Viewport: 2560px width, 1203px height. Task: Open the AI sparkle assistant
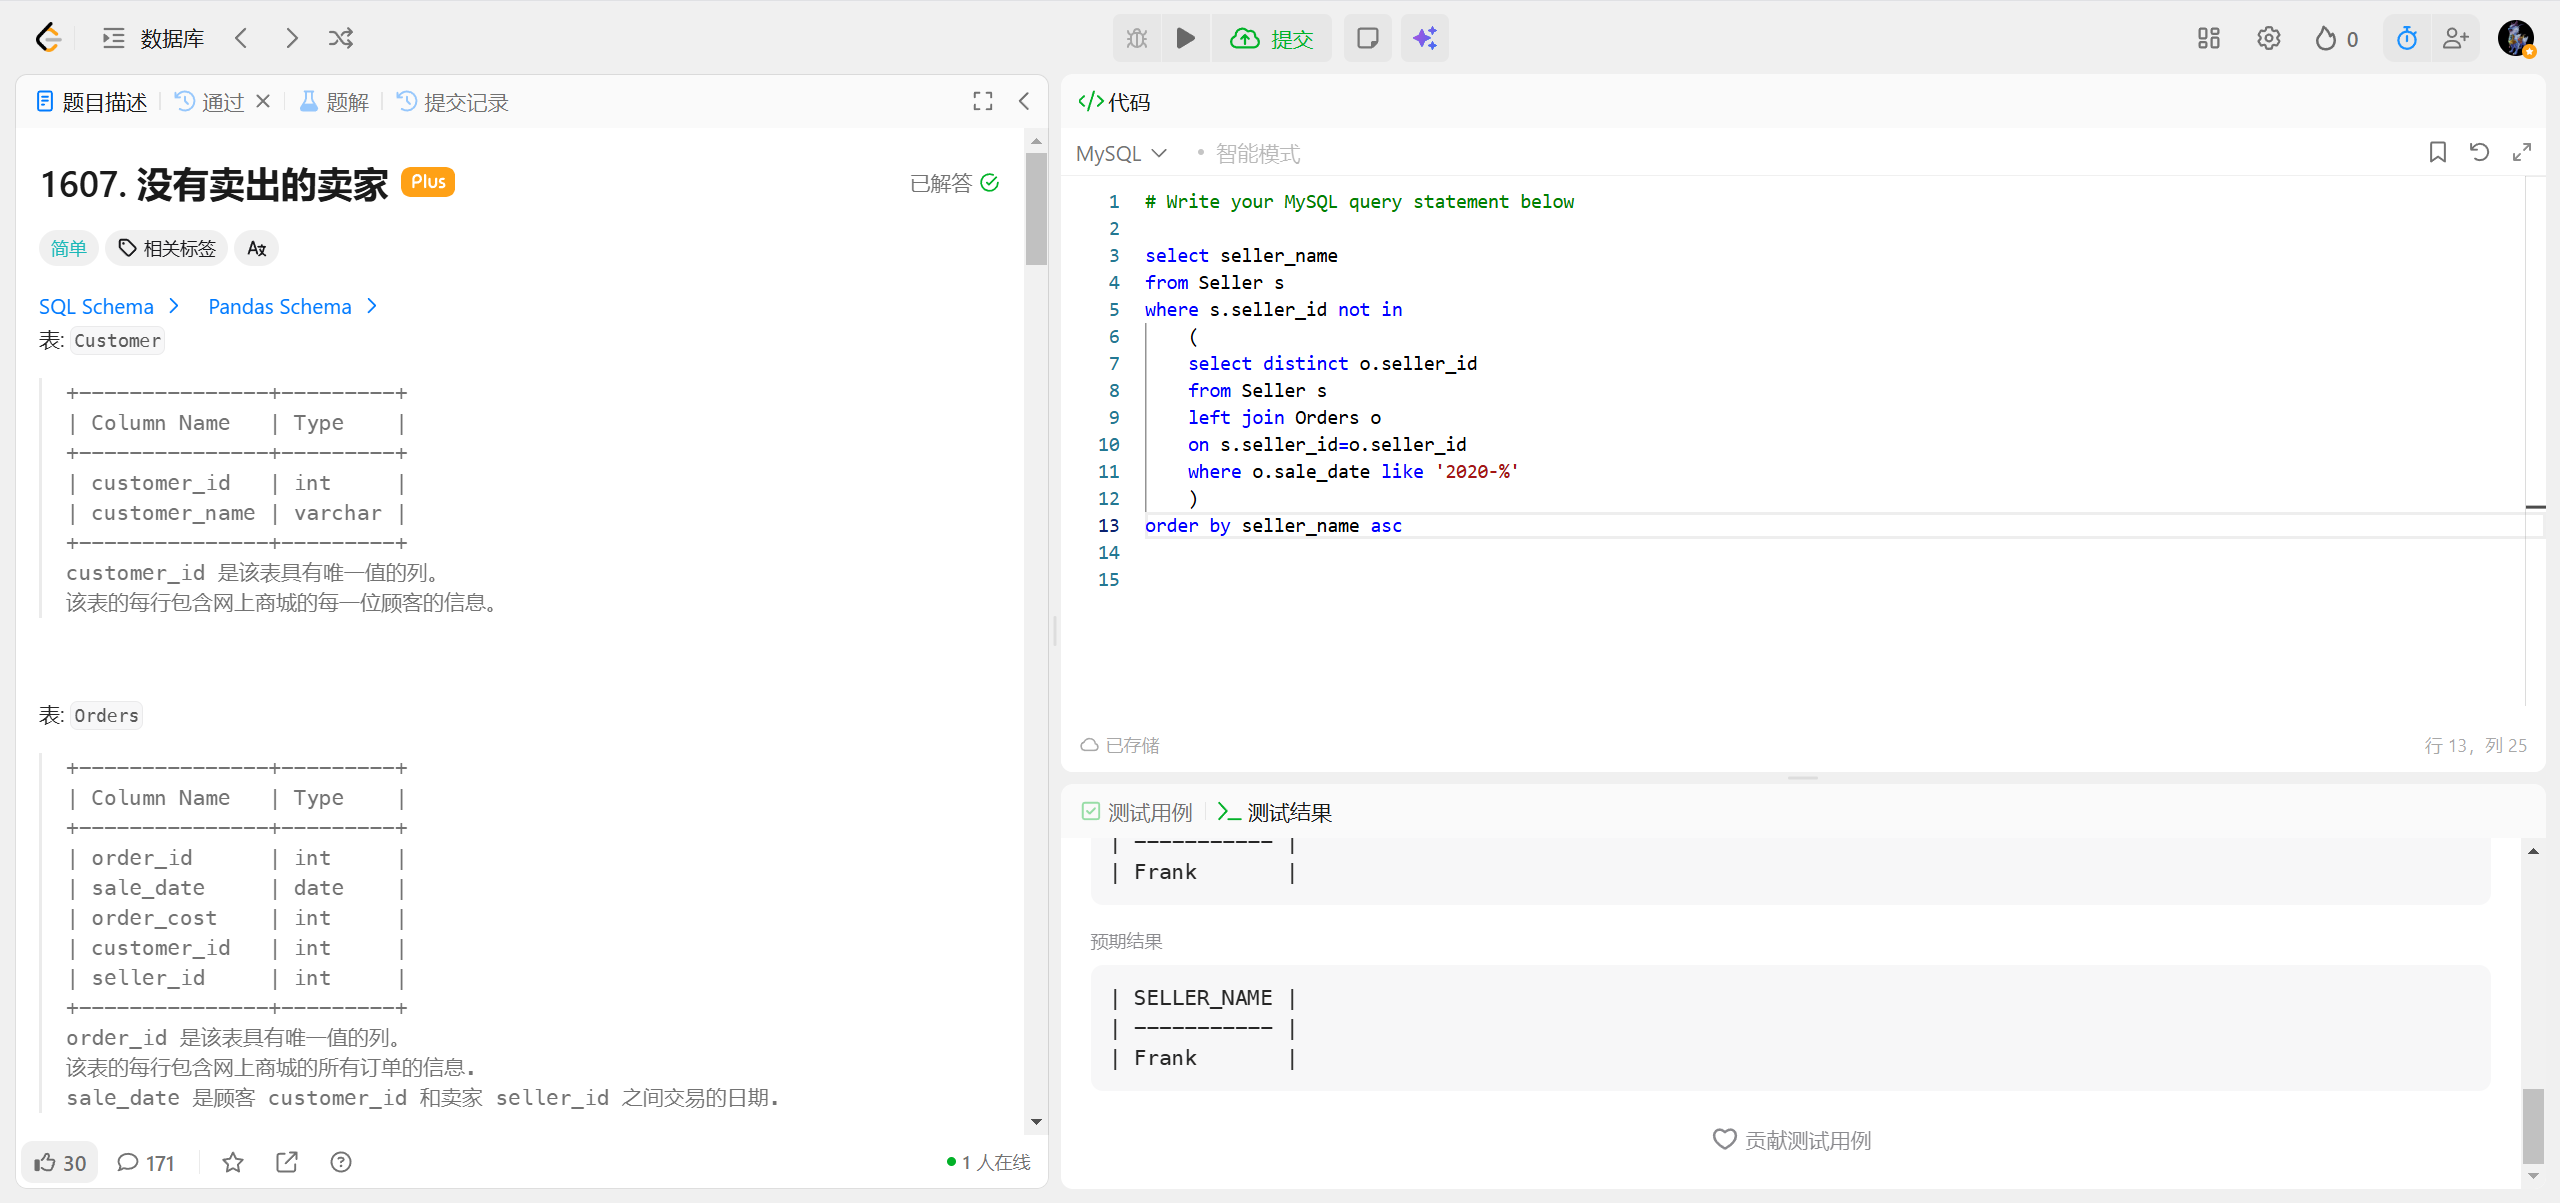pos(1424,38)
